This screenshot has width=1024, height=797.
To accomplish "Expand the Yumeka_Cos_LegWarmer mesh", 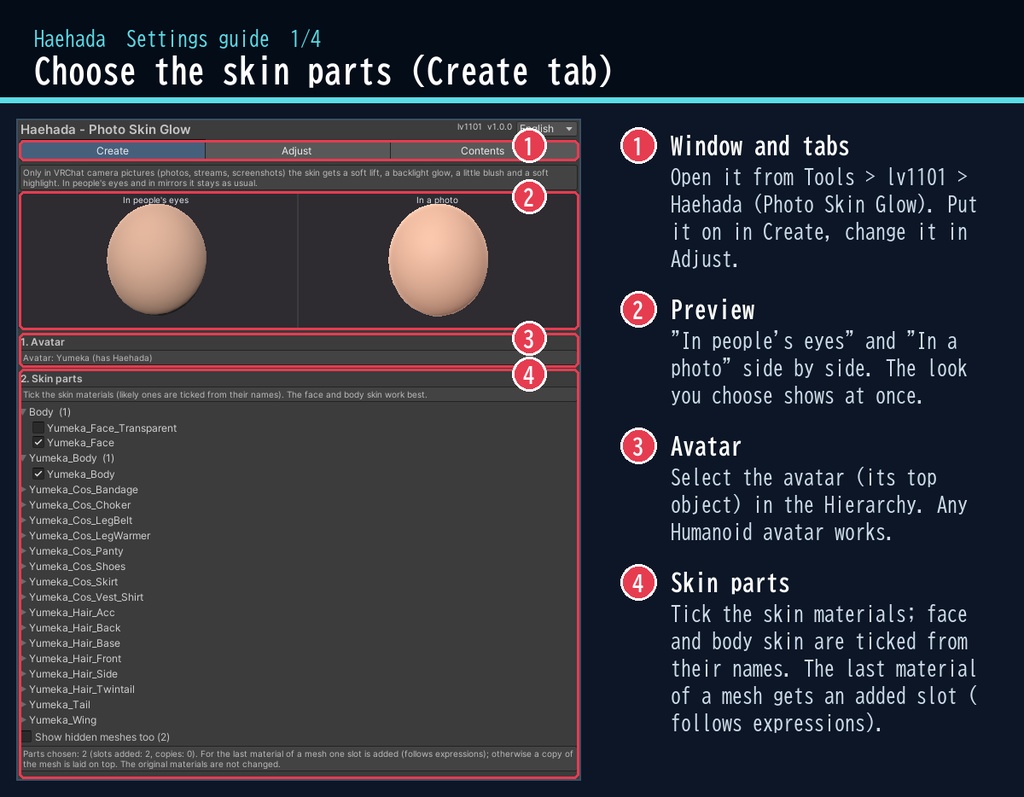I will tap(24, 536).
